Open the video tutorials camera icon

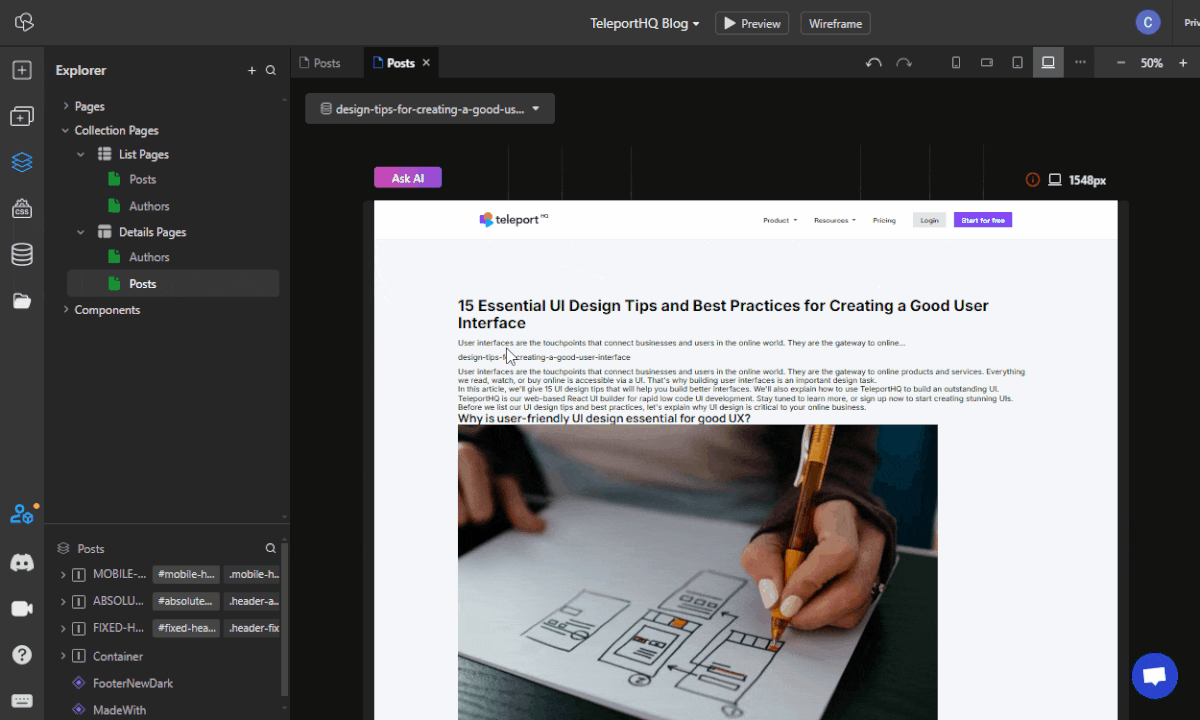point(22,609)
